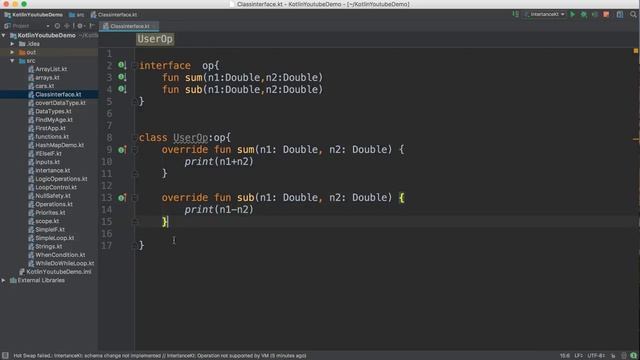Expand External Libraries node
The width and height of the screenshot is (640, 360).
click(4, 280)
